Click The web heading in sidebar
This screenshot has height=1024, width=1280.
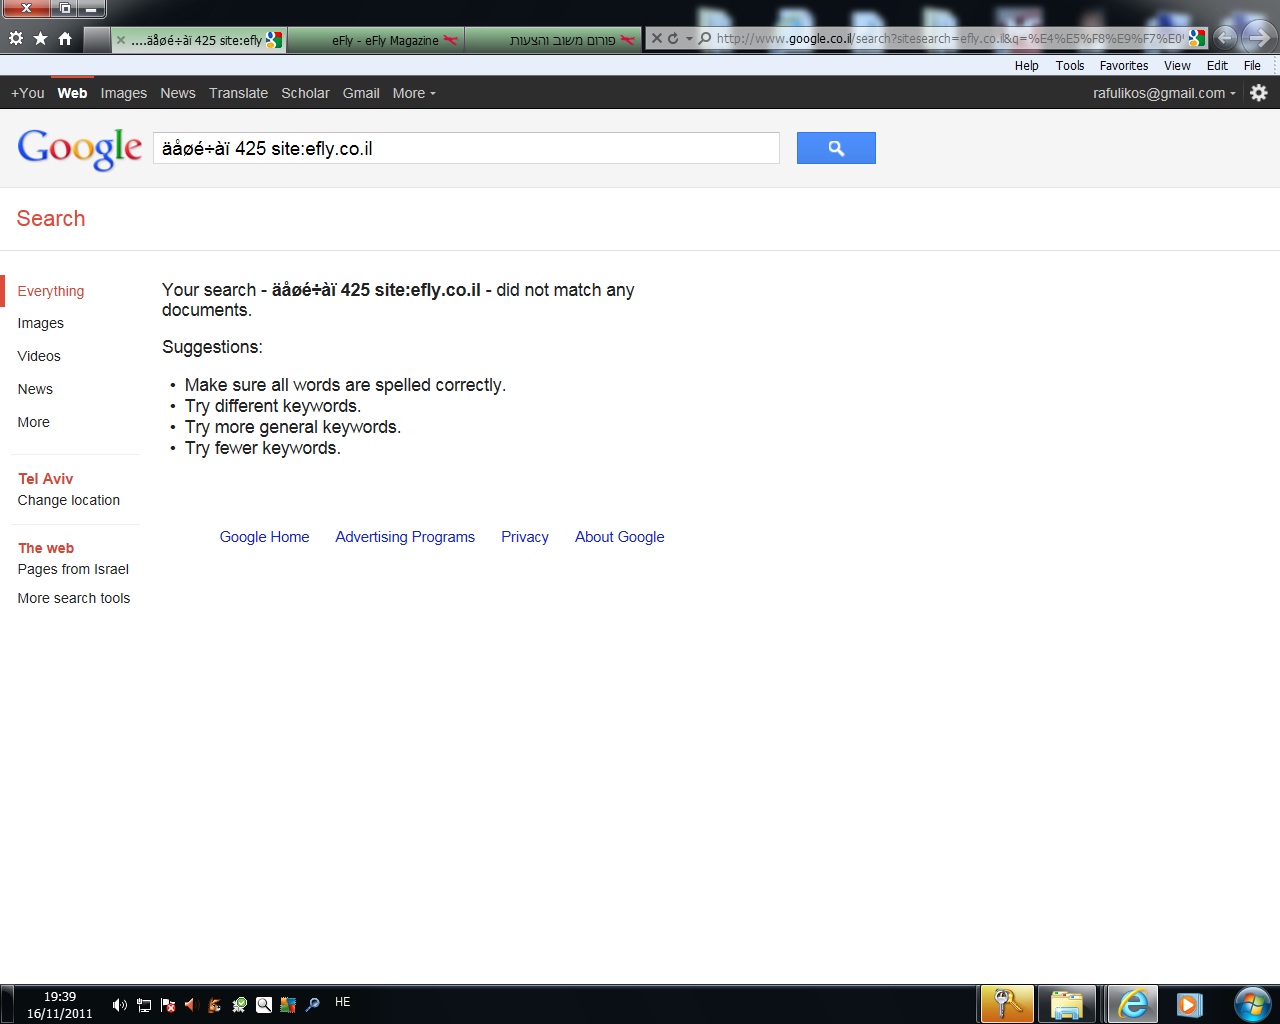click(46, 548)
